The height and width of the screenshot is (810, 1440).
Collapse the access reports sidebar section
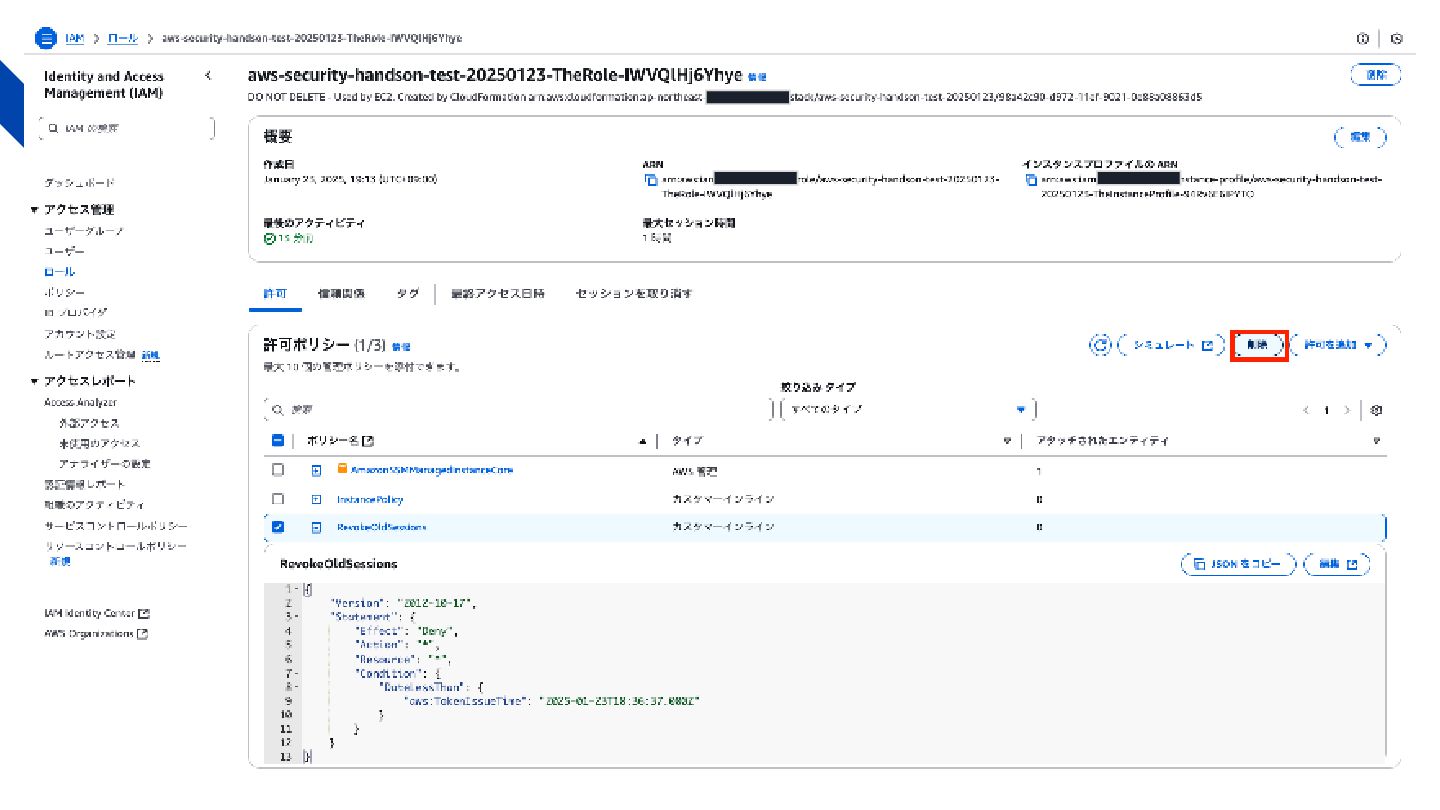point(35,381)
